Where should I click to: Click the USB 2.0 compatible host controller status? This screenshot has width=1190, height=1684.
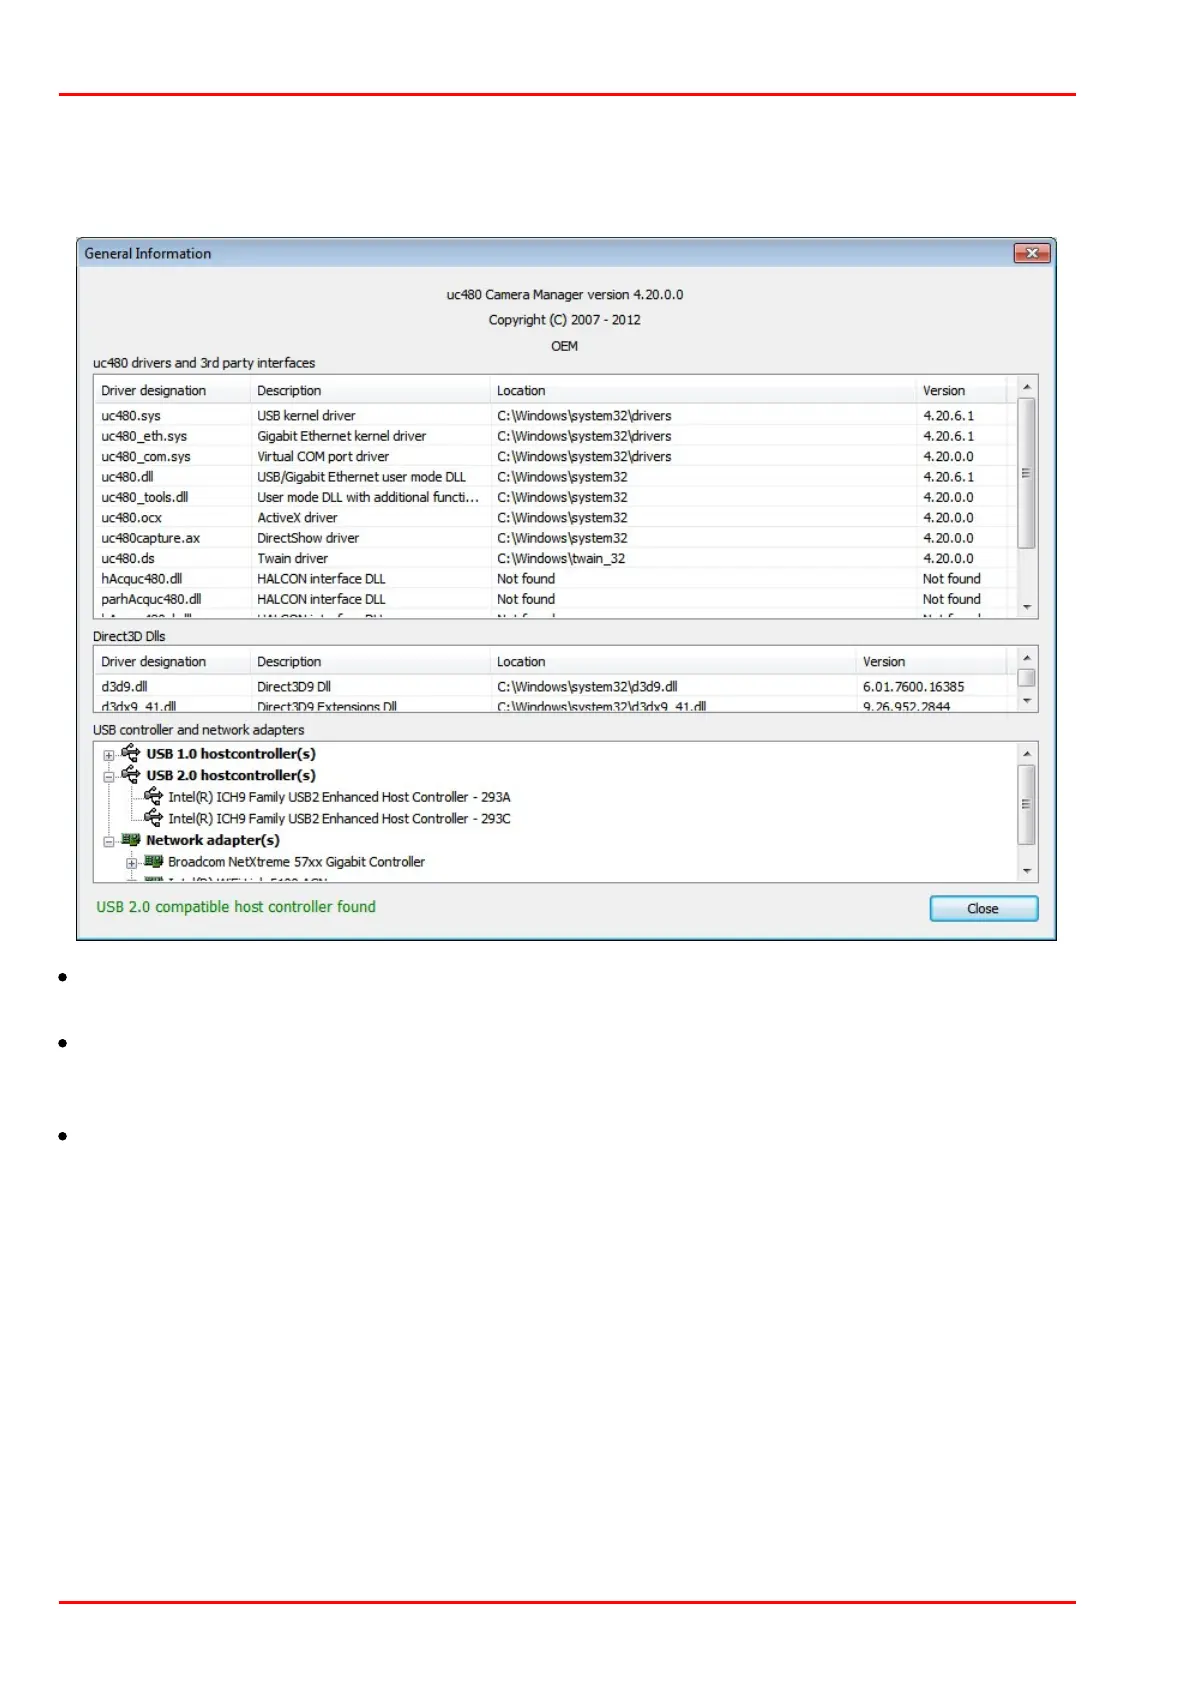coord(236,907)
